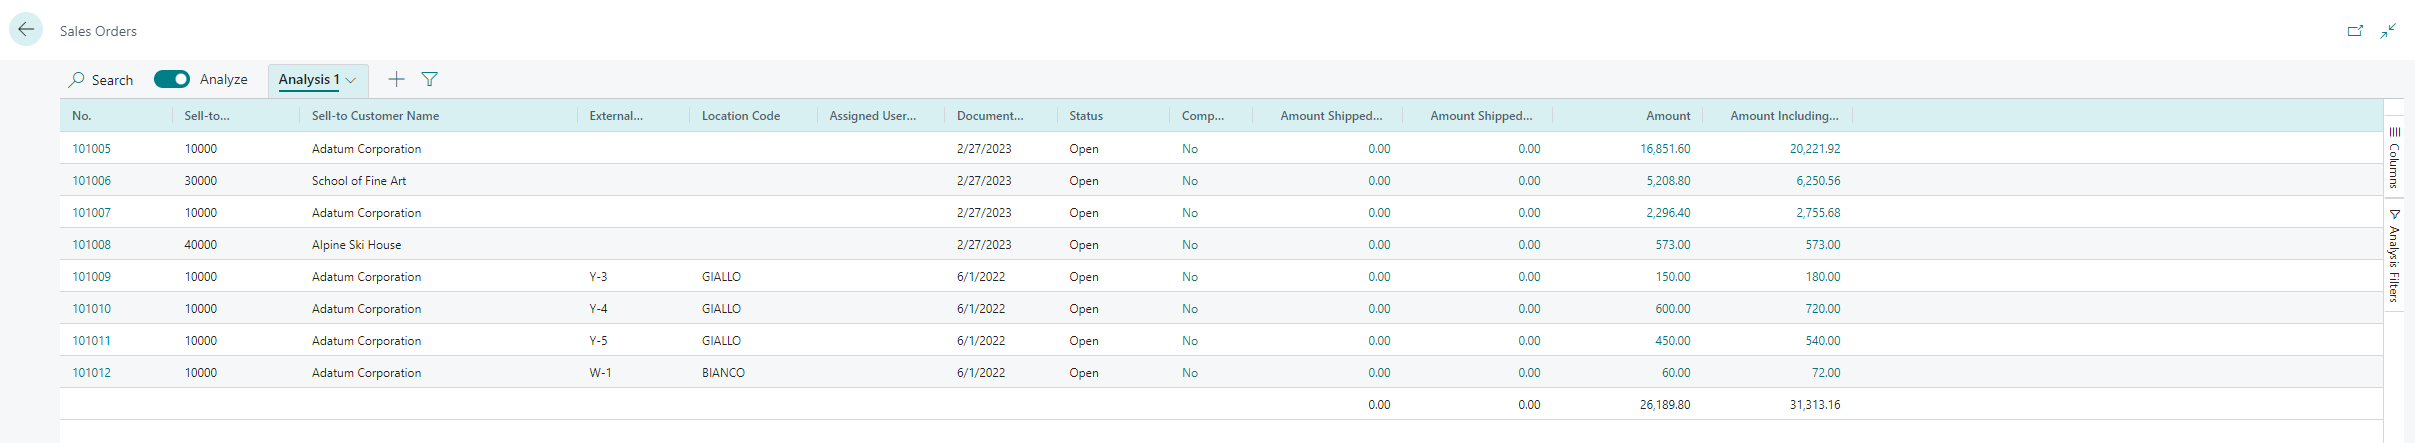
Task: Click the Sell-to Customer Name column header
Action: point(375,116)
